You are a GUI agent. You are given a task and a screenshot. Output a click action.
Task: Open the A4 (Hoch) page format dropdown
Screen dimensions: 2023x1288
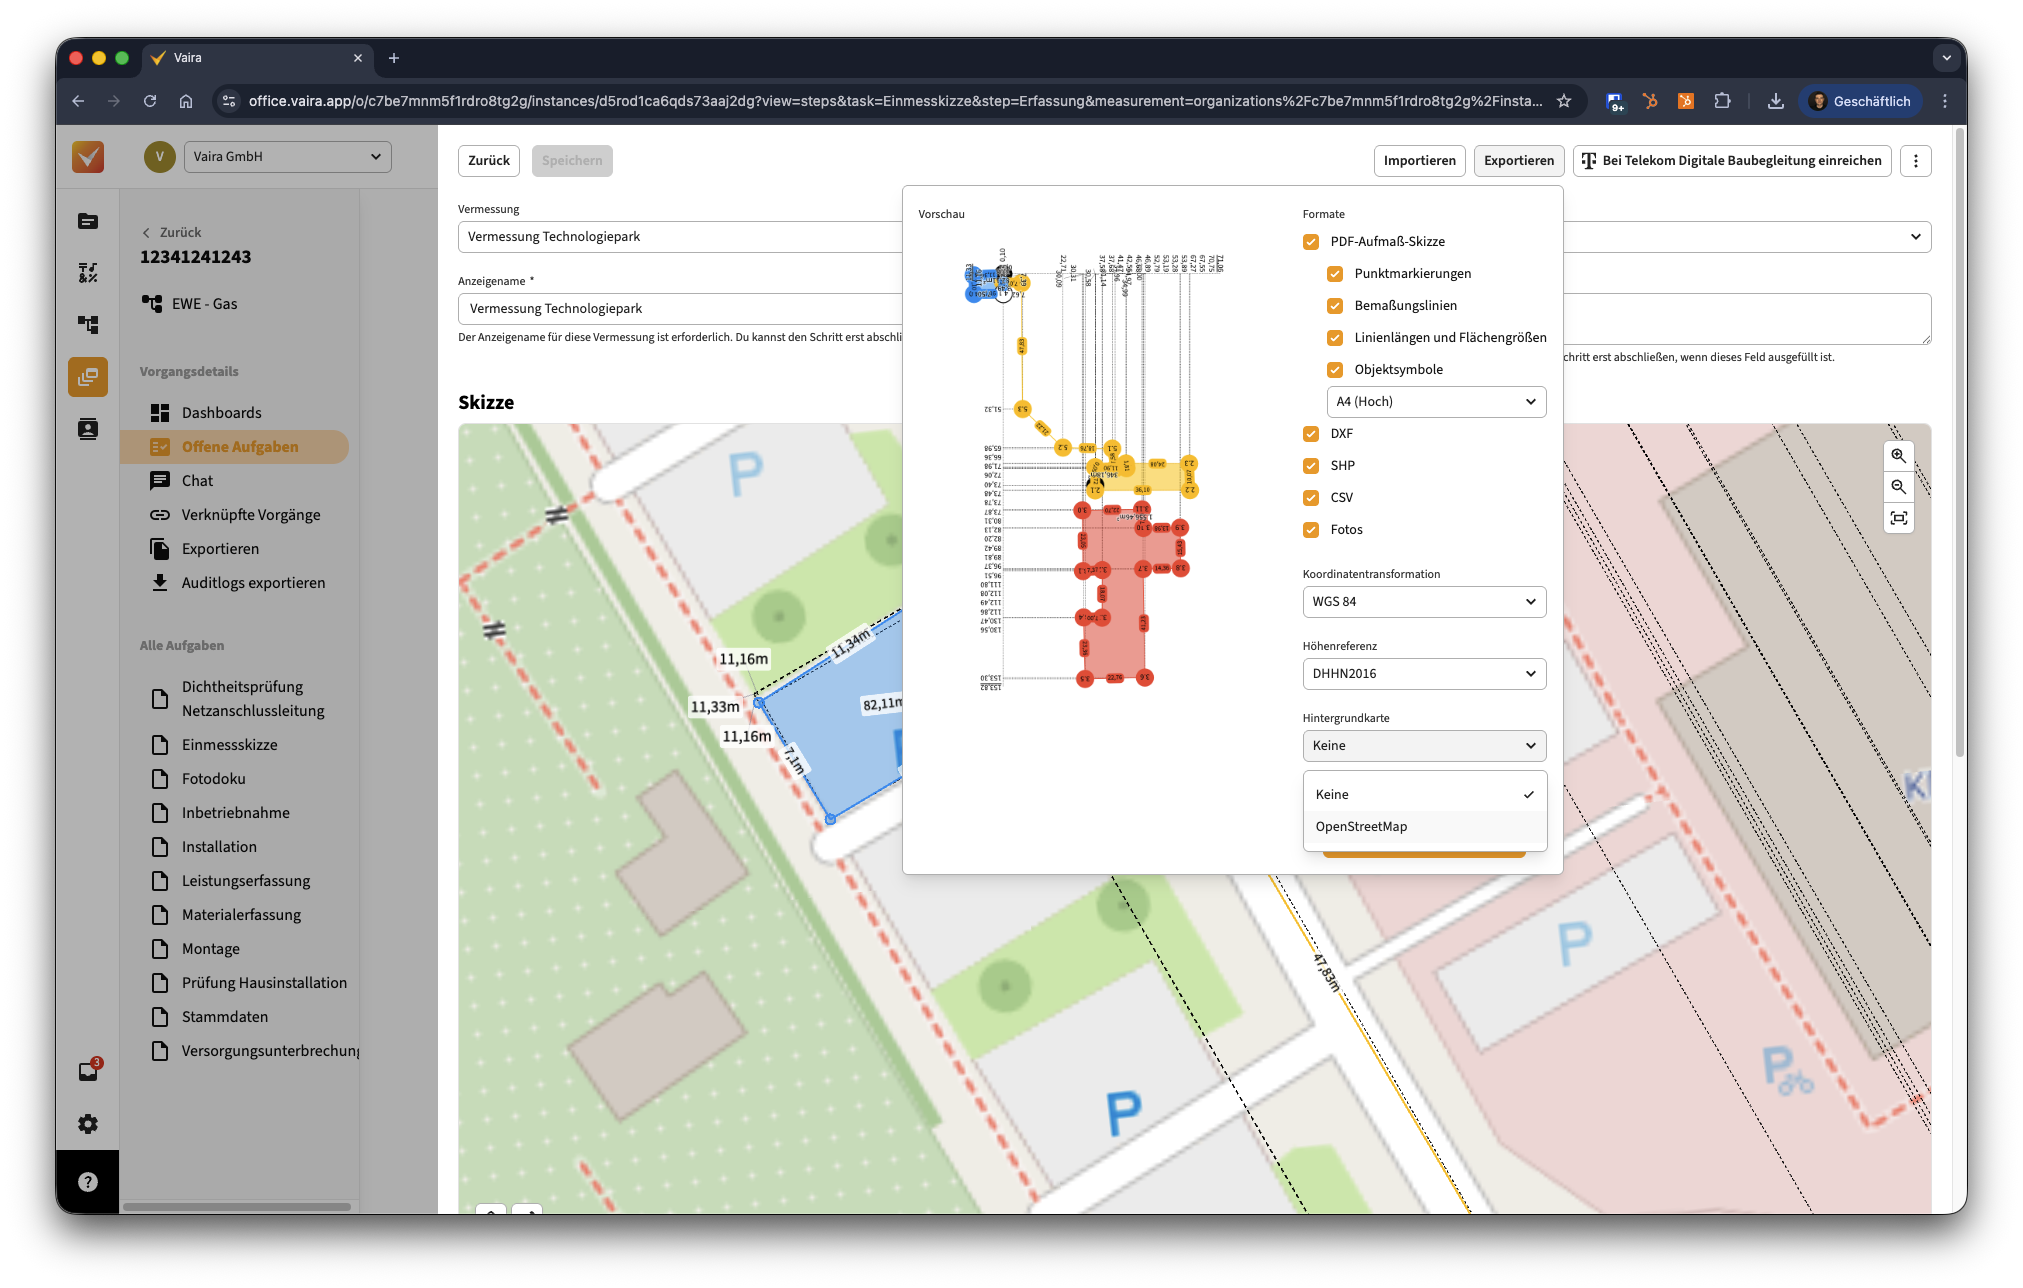coord(1435,402)
